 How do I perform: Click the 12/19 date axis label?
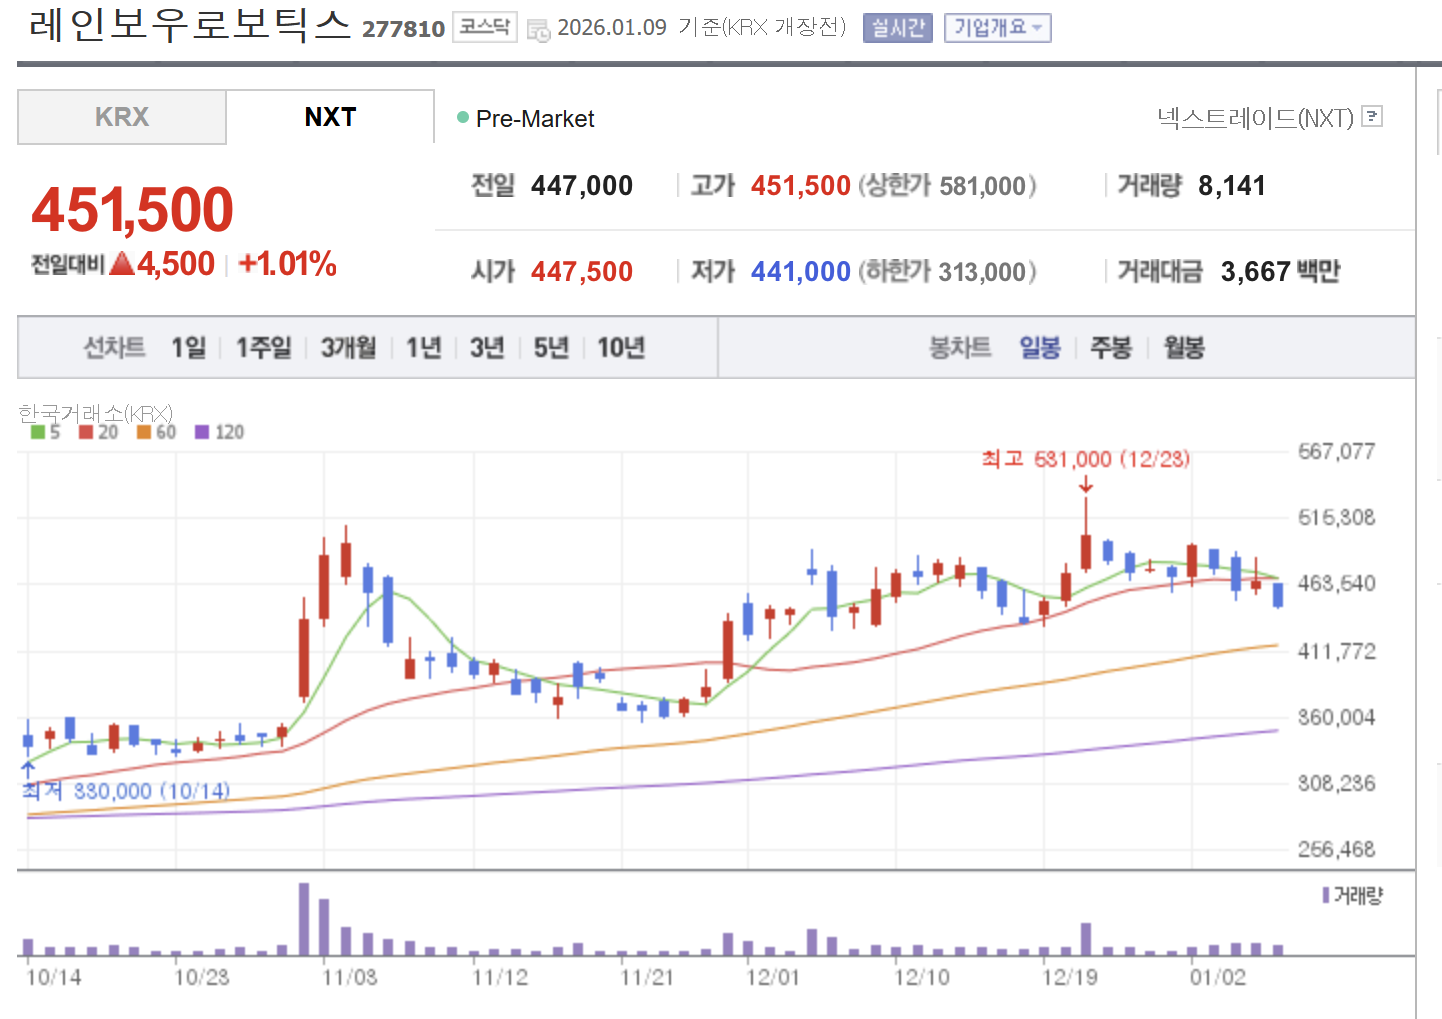point(1070,977)
